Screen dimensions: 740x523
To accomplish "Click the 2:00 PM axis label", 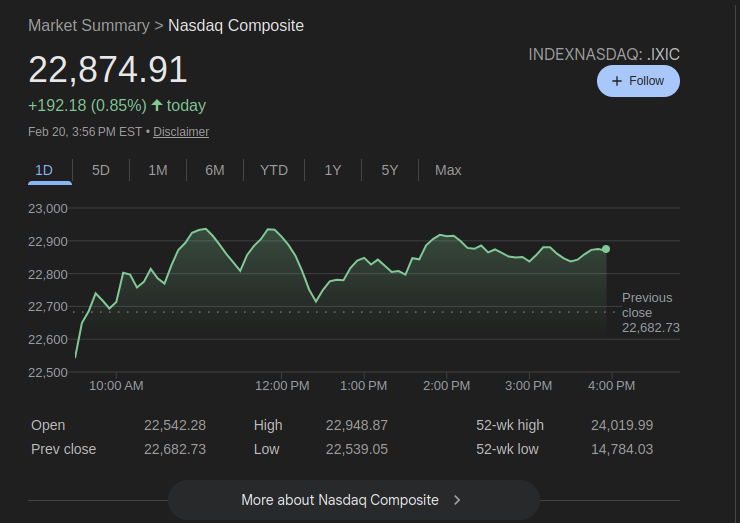I will 446,386.
